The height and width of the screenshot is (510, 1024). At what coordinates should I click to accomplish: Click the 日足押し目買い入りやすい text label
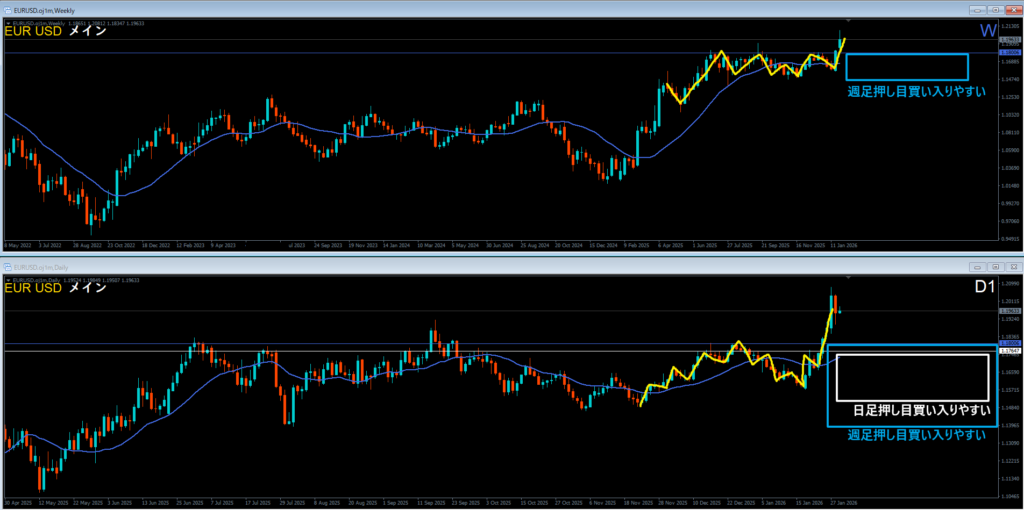click(x=921, y=410)
